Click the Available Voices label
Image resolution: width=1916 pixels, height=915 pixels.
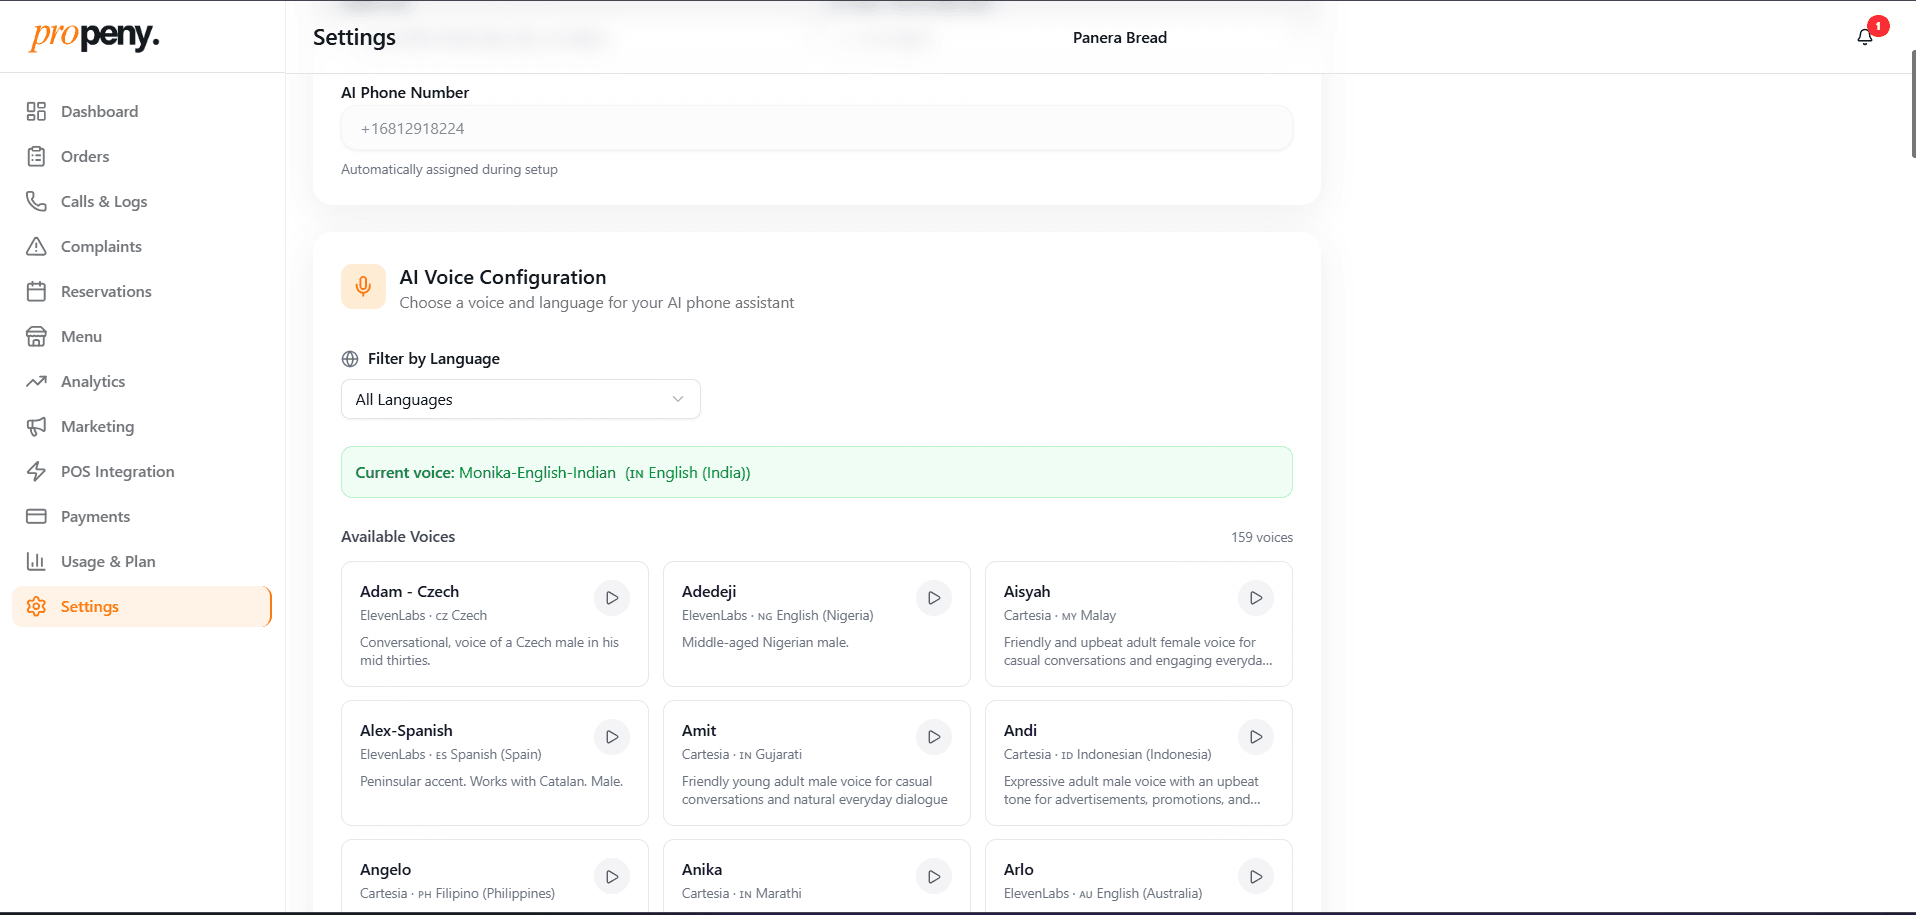398,537
